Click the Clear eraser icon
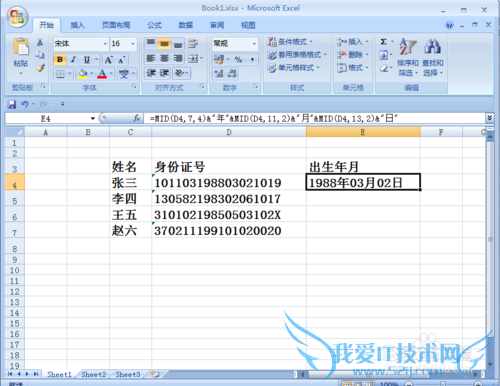 [x=384, y=68]
